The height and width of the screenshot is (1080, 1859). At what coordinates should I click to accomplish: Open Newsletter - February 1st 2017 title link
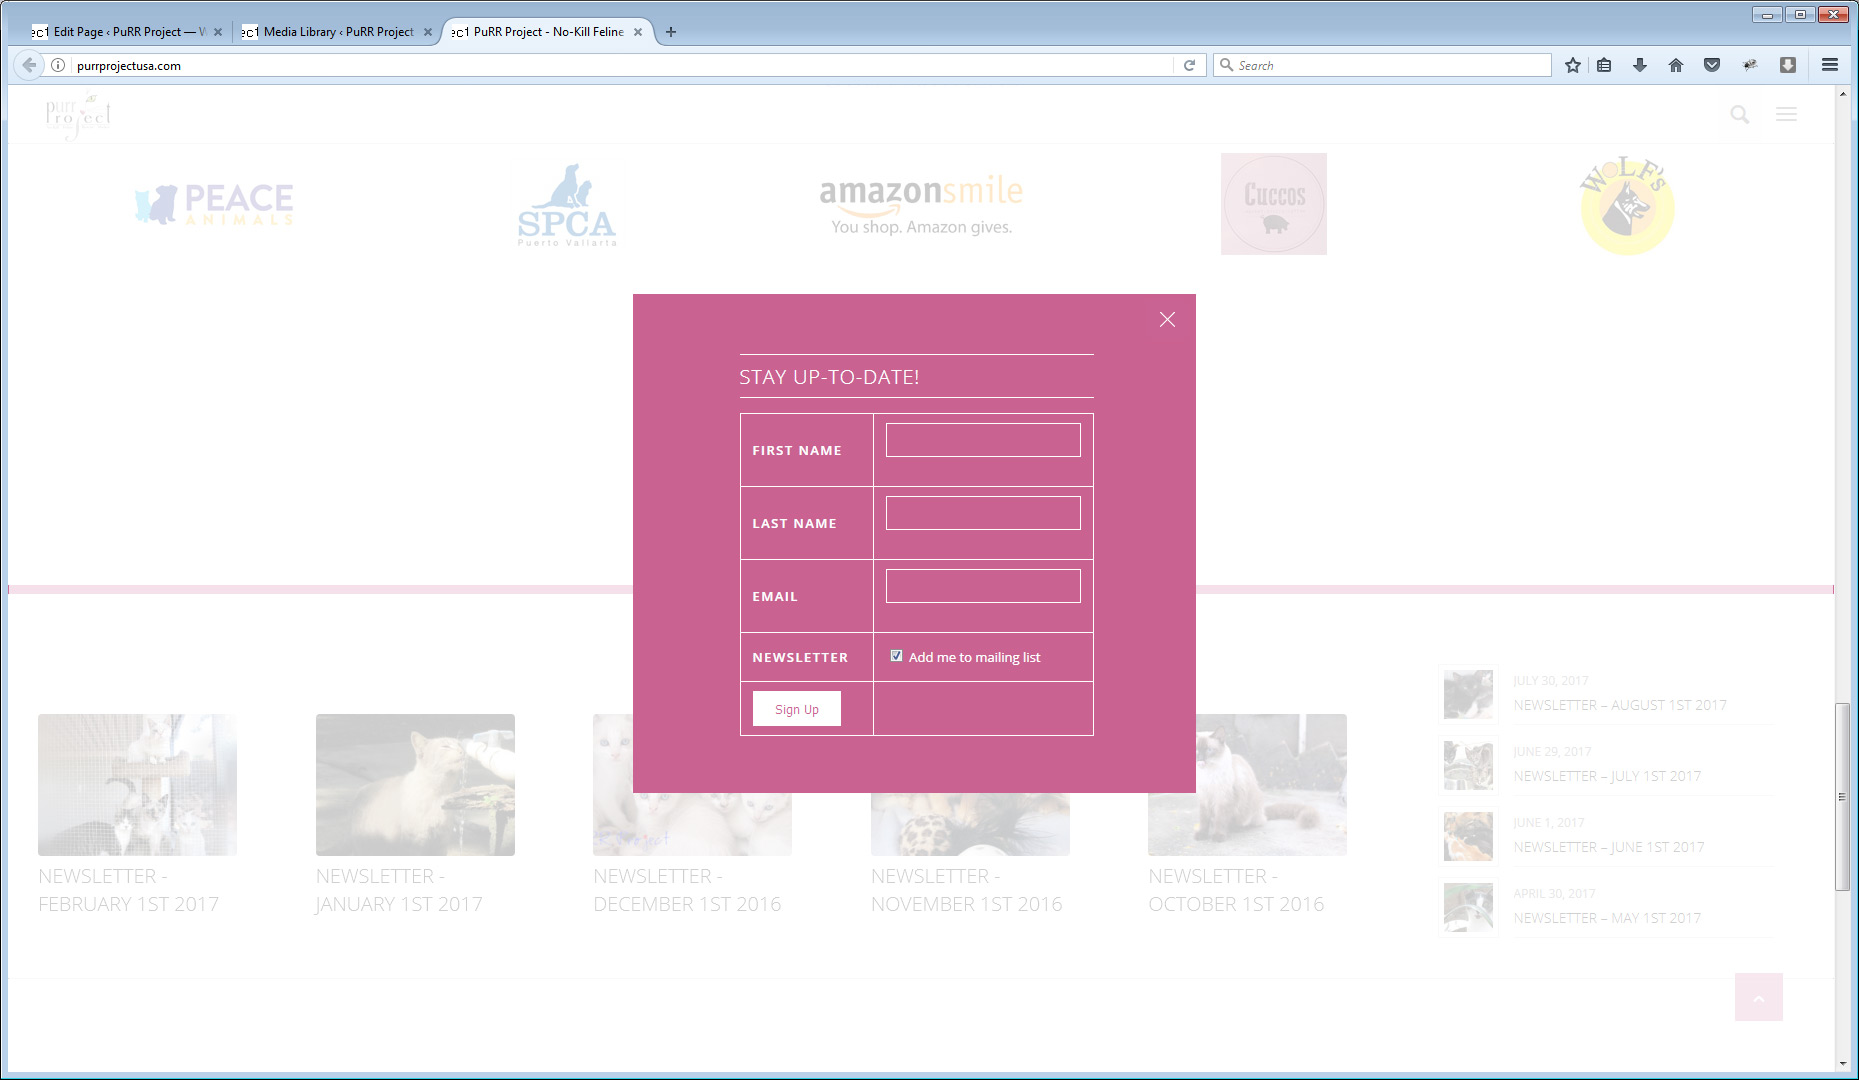(x=128, y=890)
